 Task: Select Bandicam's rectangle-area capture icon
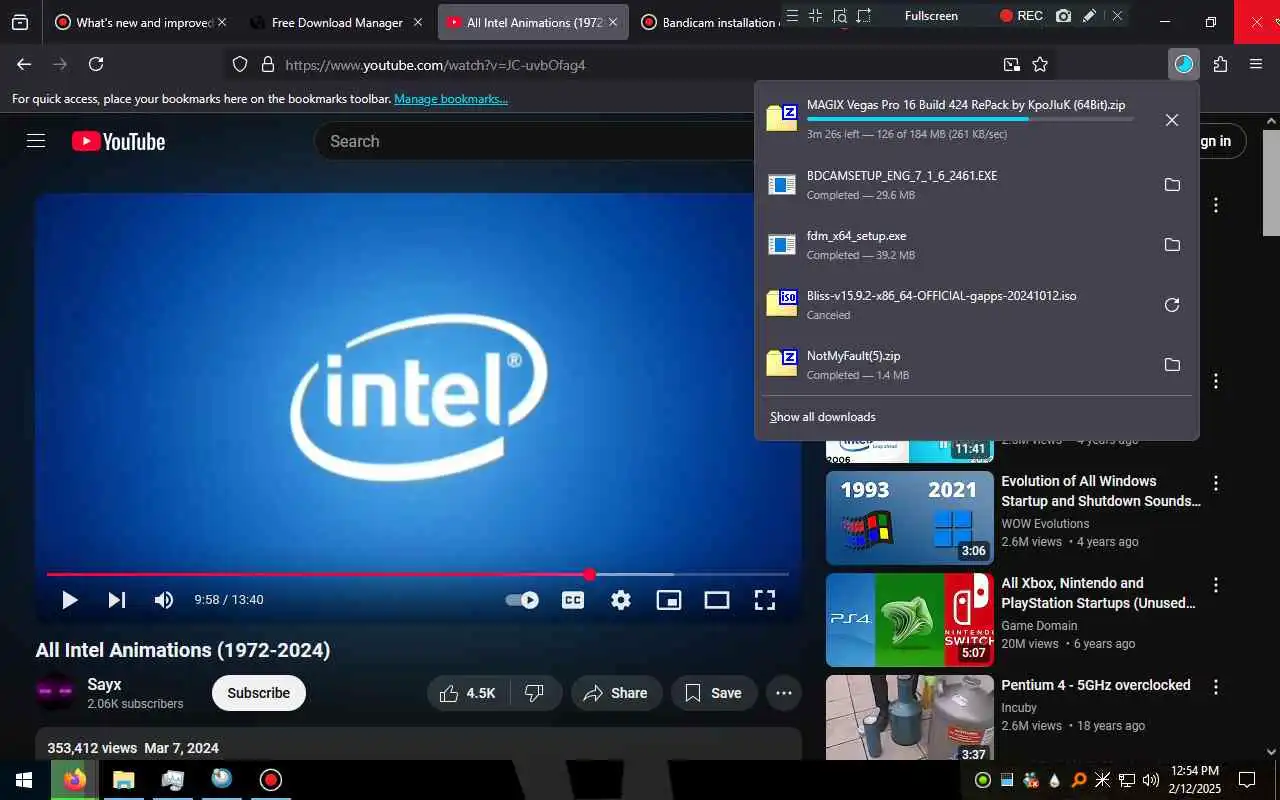pos(864,16)
